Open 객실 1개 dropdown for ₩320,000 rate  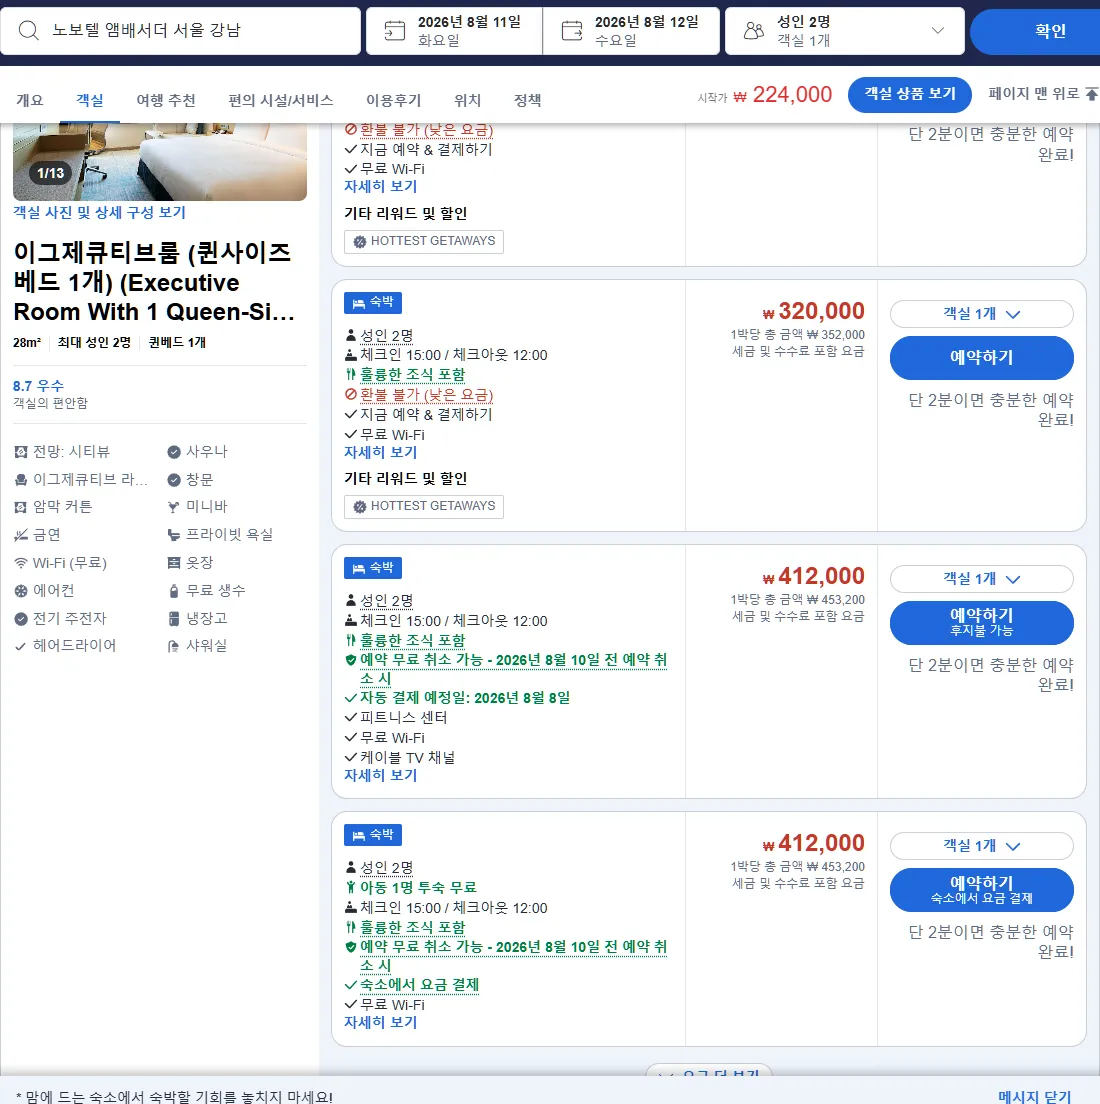pyautogui.click(x=982, y=314)
